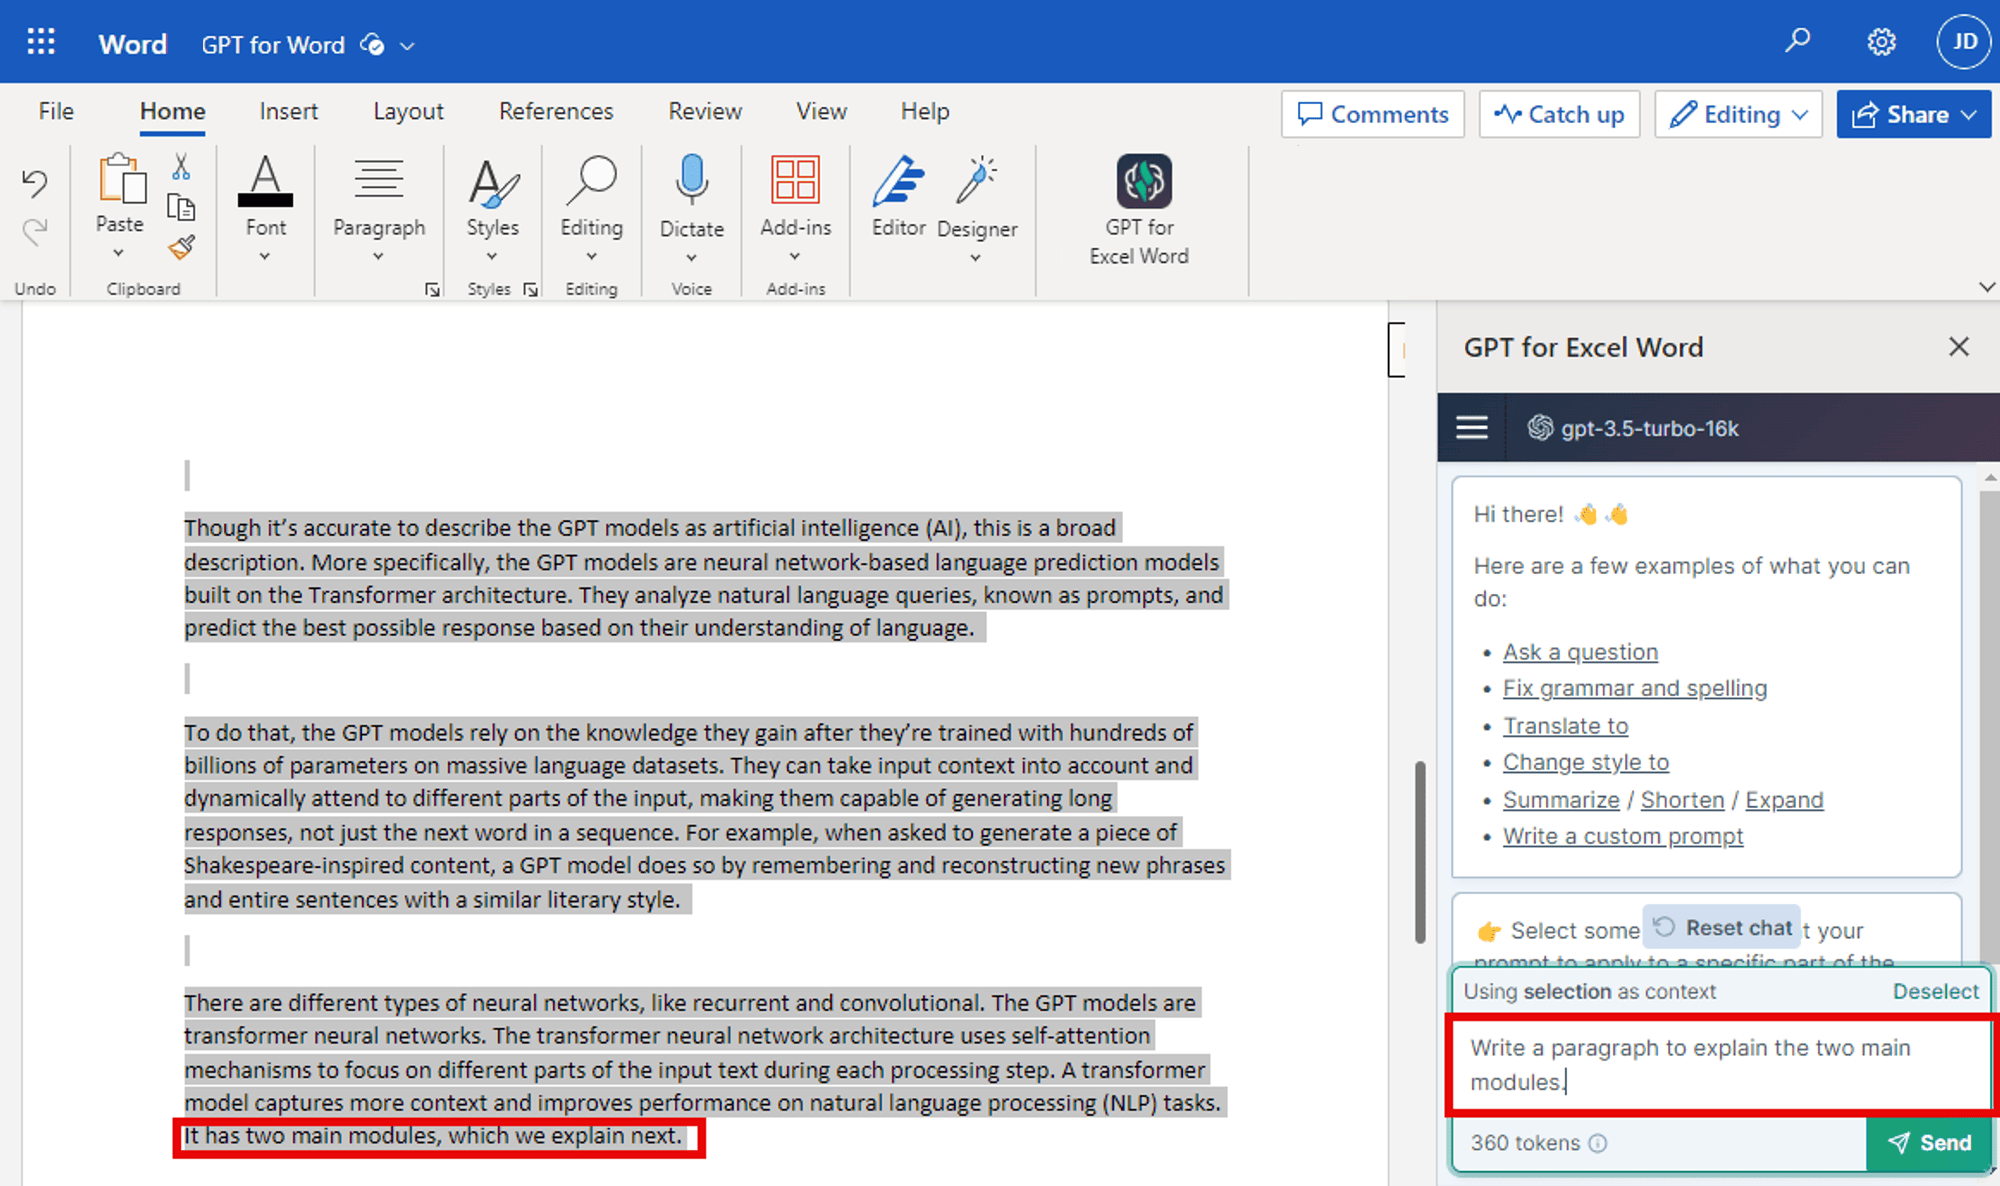Close the GPT for Excel Word panel
The height and width of the screenshot is (1186, 2000).
(1958, 347)
